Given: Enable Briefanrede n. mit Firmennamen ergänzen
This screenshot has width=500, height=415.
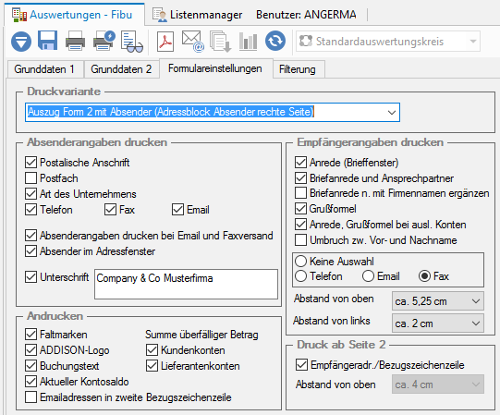Looking at the screenshot, I should (301, 193).
